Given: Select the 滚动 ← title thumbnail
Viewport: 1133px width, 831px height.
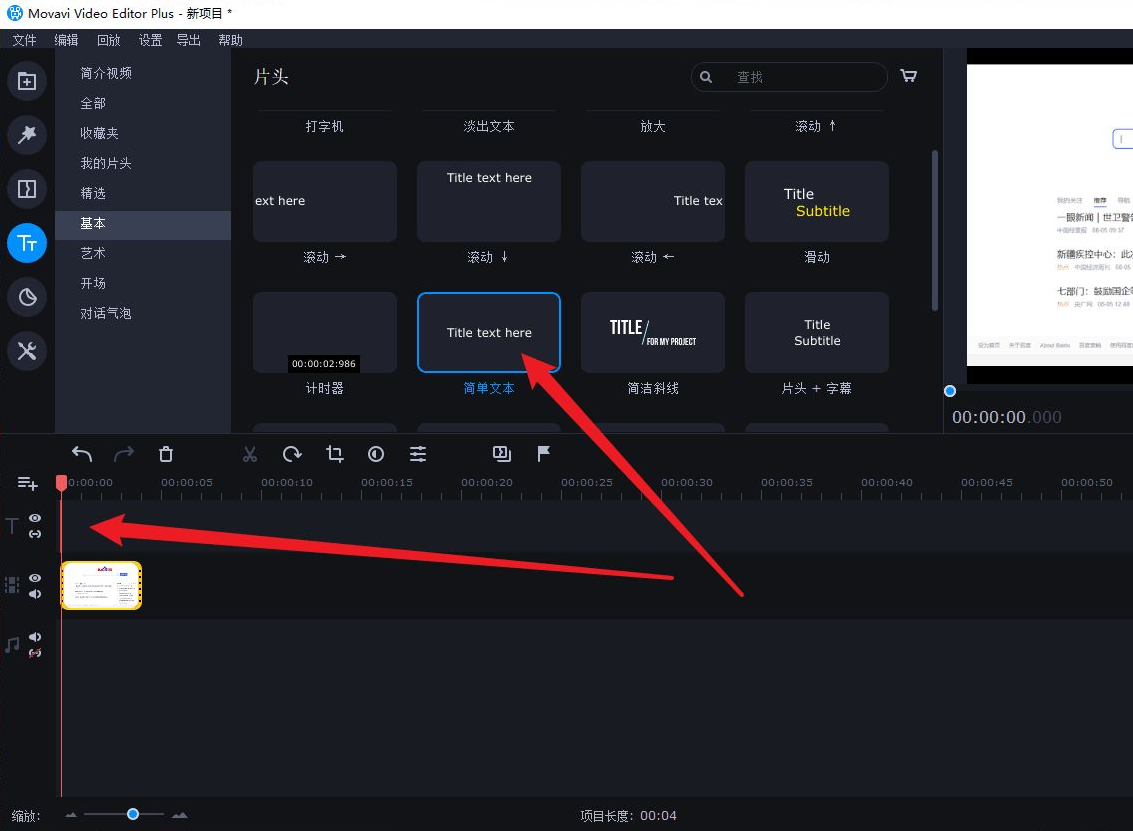Looking at the screenshot, I should point(652,201).
